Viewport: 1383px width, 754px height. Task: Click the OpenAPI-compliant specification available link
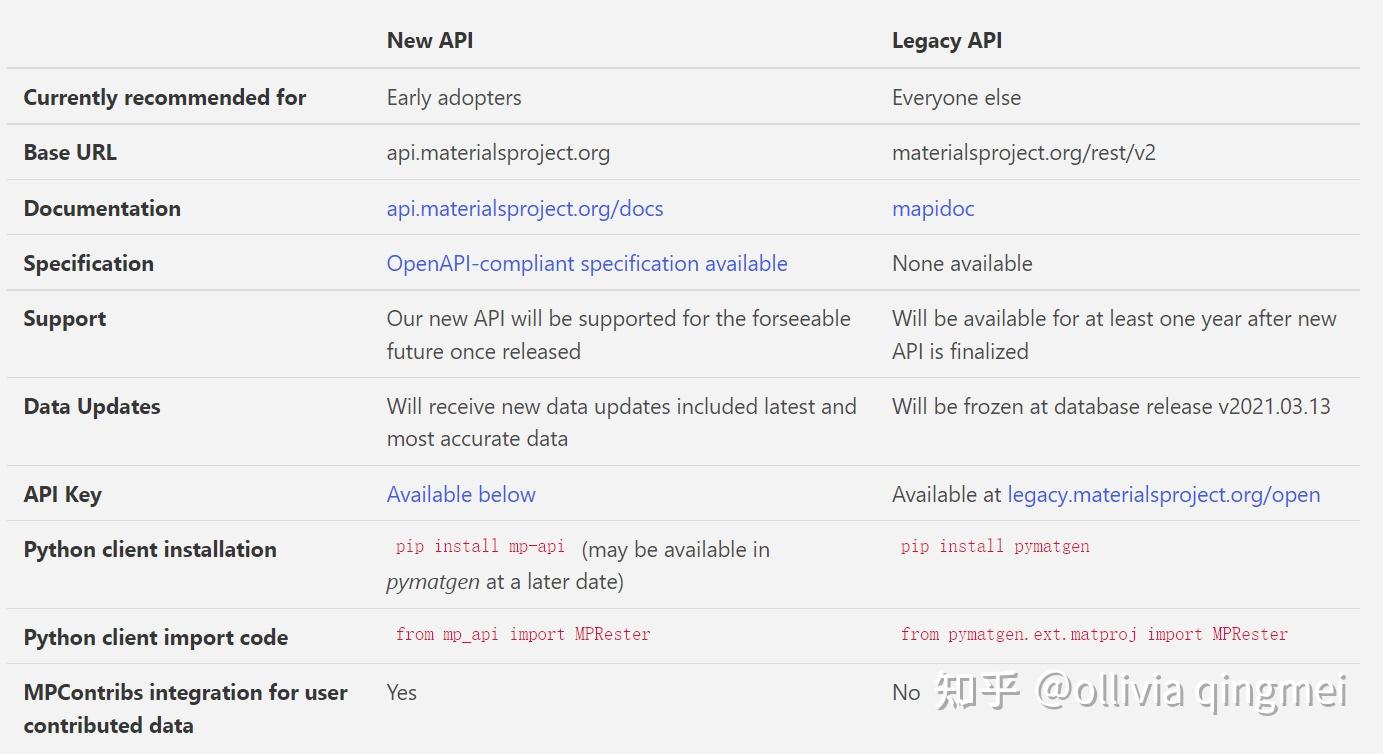coord(586,263)
